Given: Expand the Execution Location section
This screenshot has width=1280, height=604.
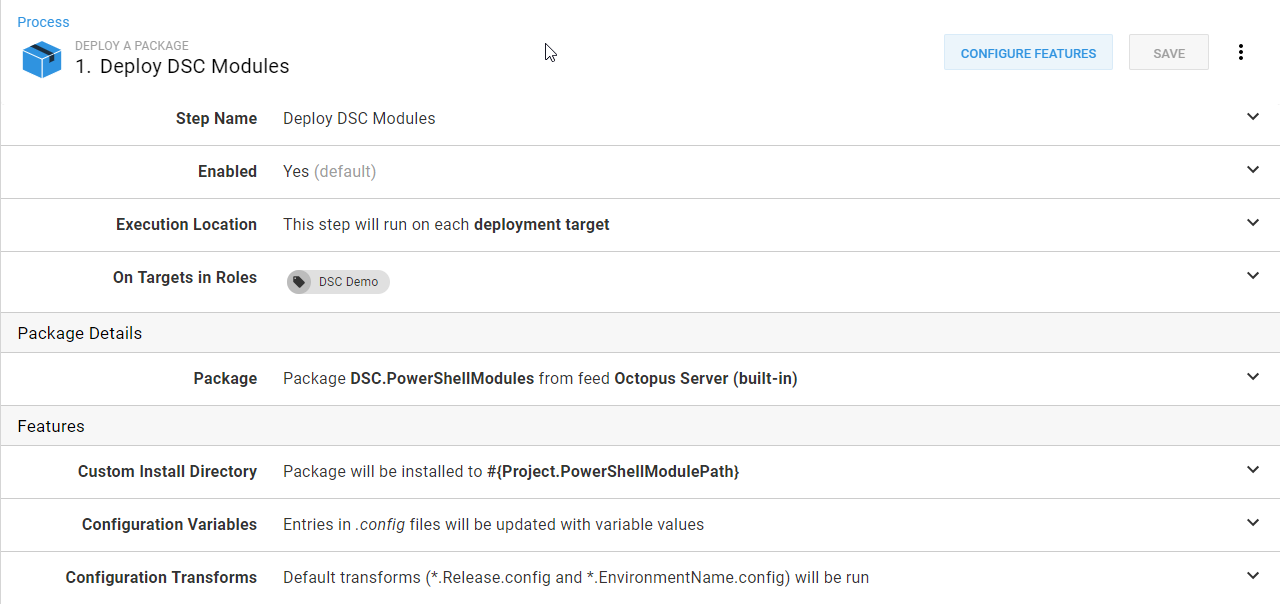Looking at the screenshot, I should (1253, 223).
